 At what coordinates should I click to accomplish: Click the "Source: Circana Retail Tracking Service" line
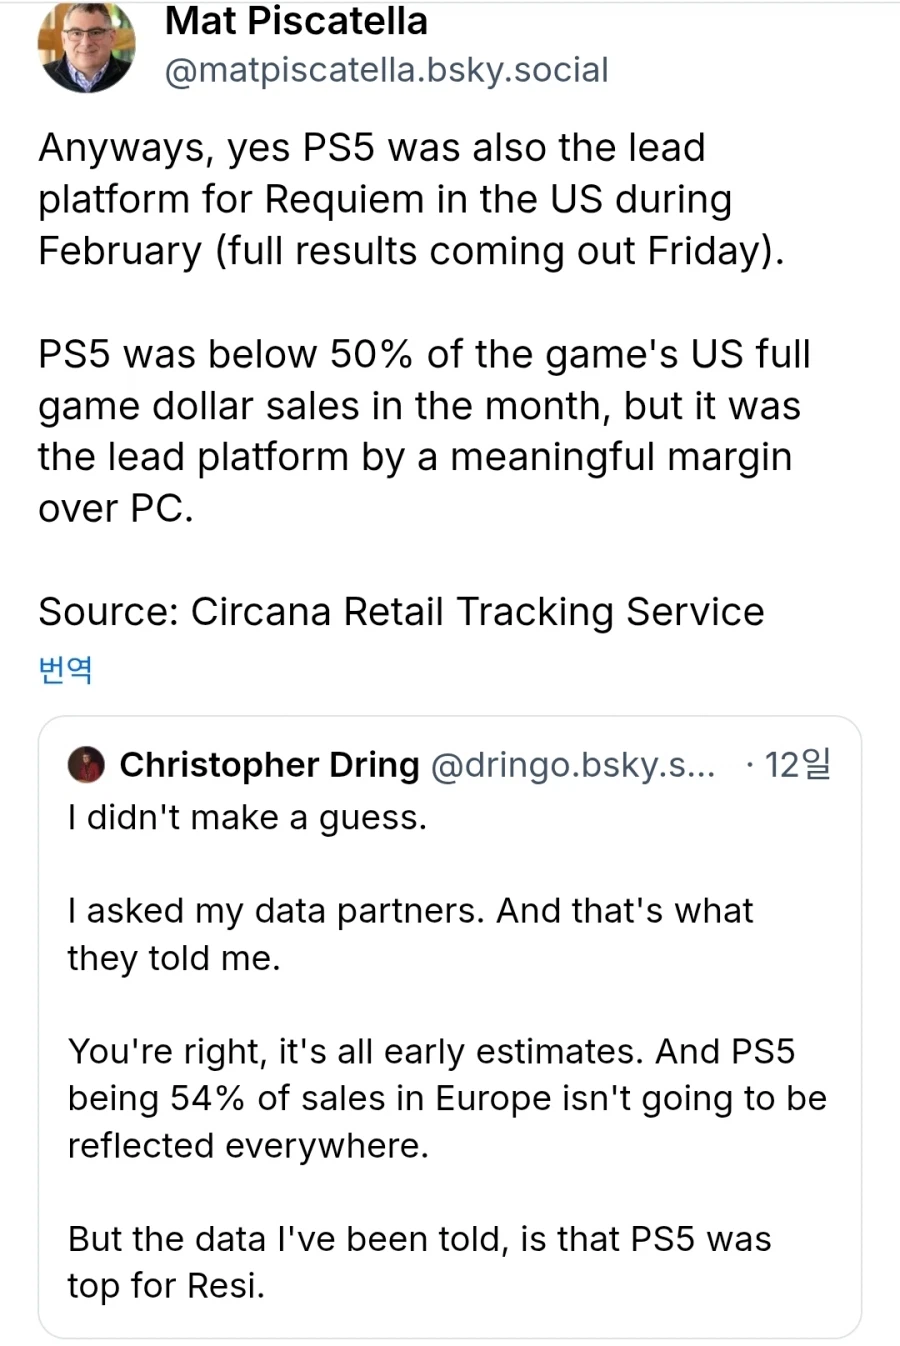(401, 612)
